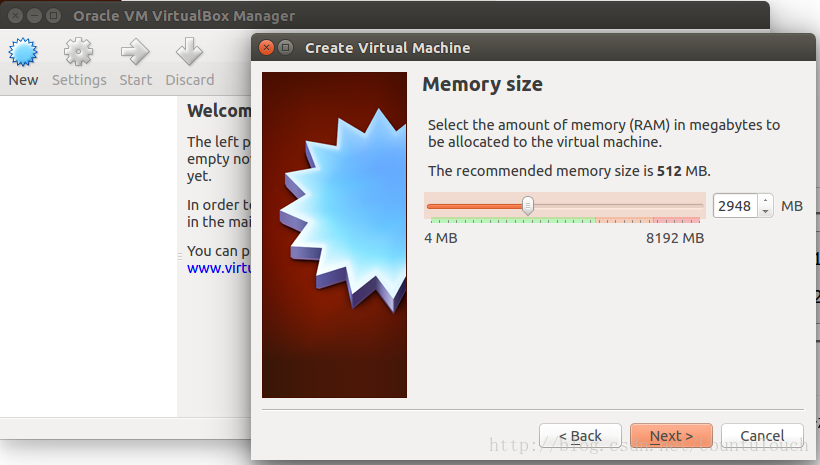The width and height of the screenshot is (820, 465).
Task: Close the Create Virtual Machine dialog
Action: coord(266,48)
